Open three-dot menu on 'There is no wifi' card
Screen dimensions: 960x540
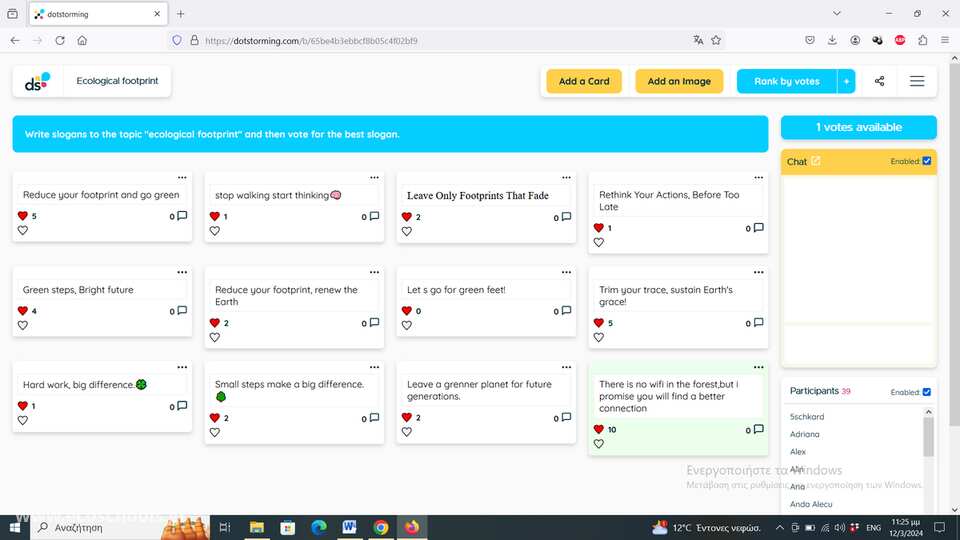[759, 367]
